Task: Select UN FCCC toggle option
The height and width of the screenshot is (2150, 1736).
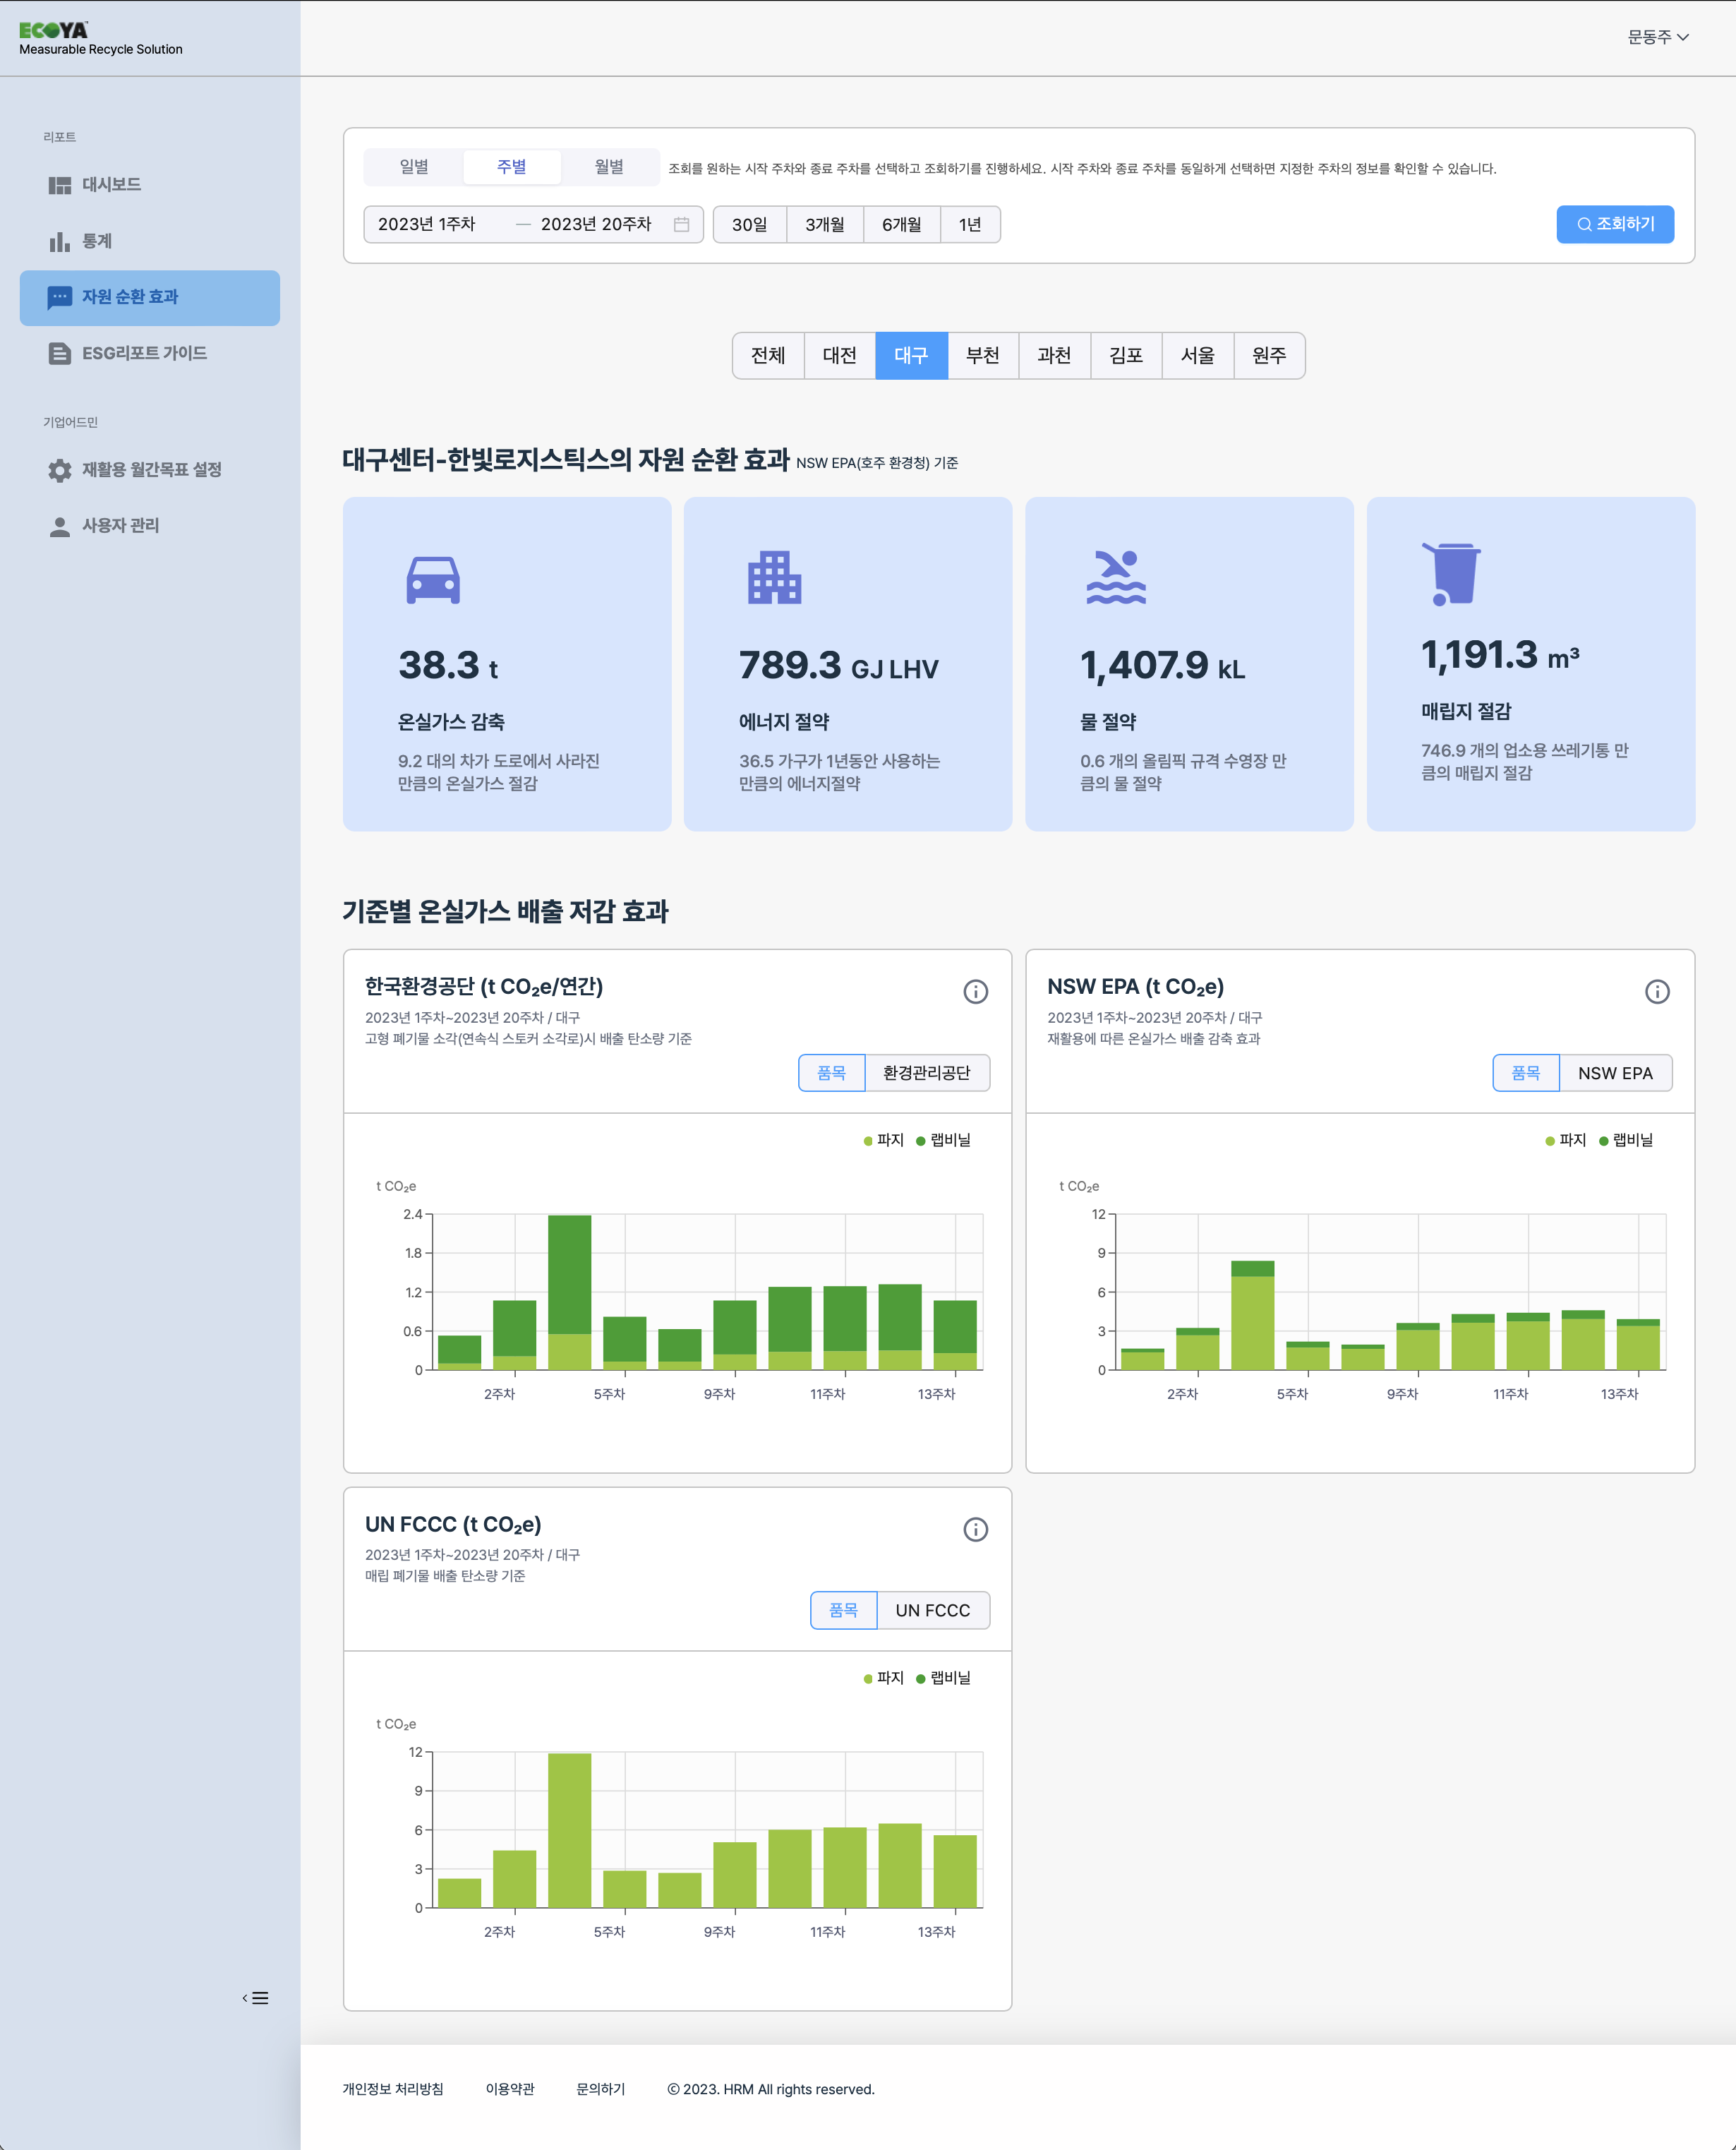Action: pos(933,1610)
